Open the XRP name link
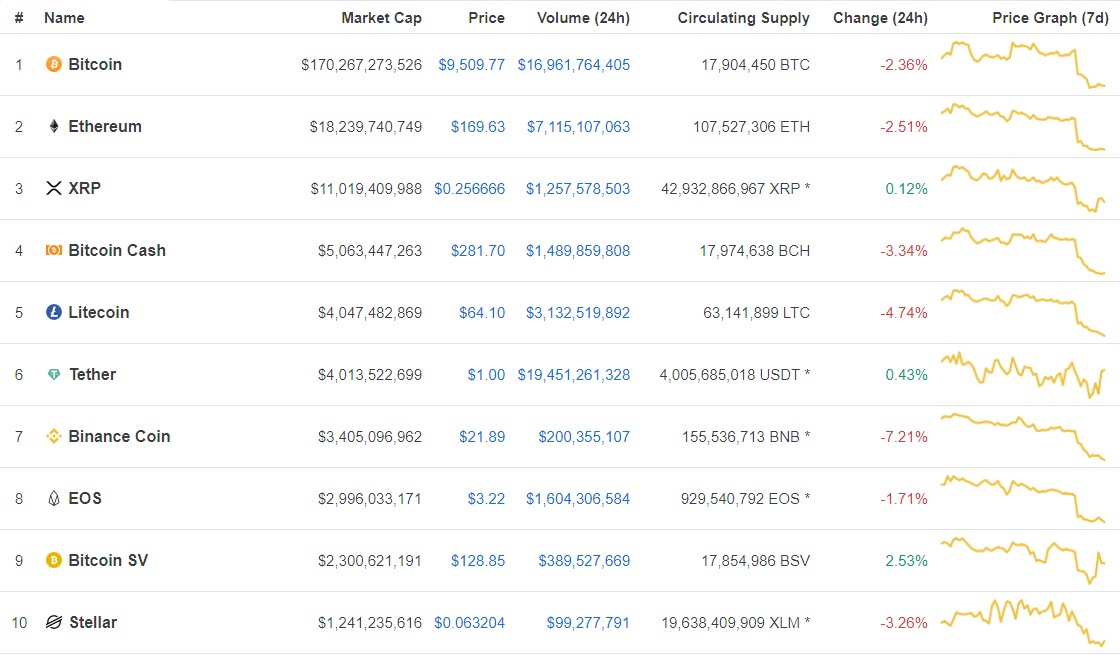 click(x=84, y=189)
